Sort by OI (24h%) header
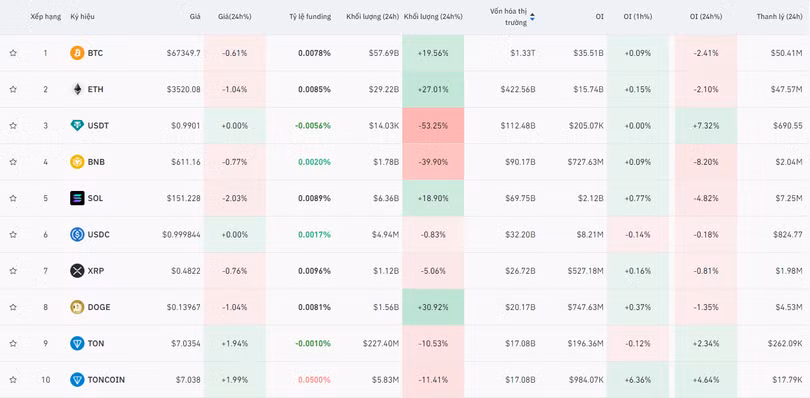Image resolution: width=810 pixels, height=398 pixels. coord(706,17)
